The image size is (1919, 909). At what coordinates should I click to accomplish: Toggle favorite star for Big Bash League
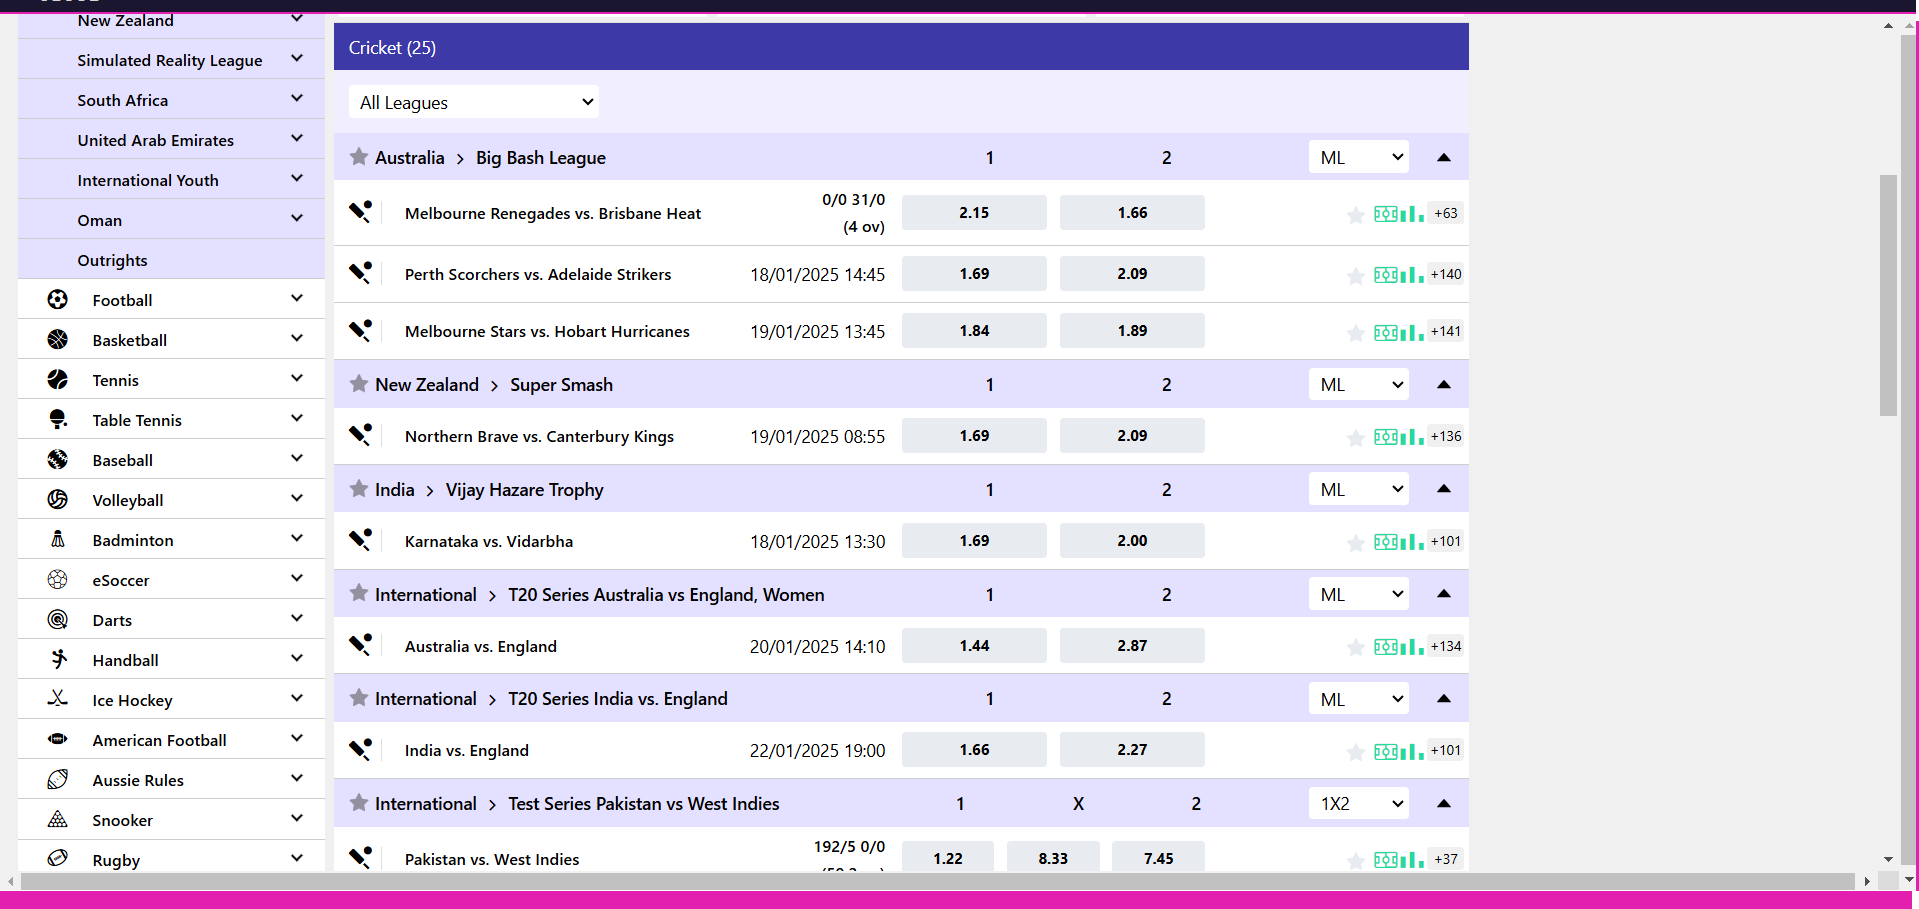click(359, 157)
